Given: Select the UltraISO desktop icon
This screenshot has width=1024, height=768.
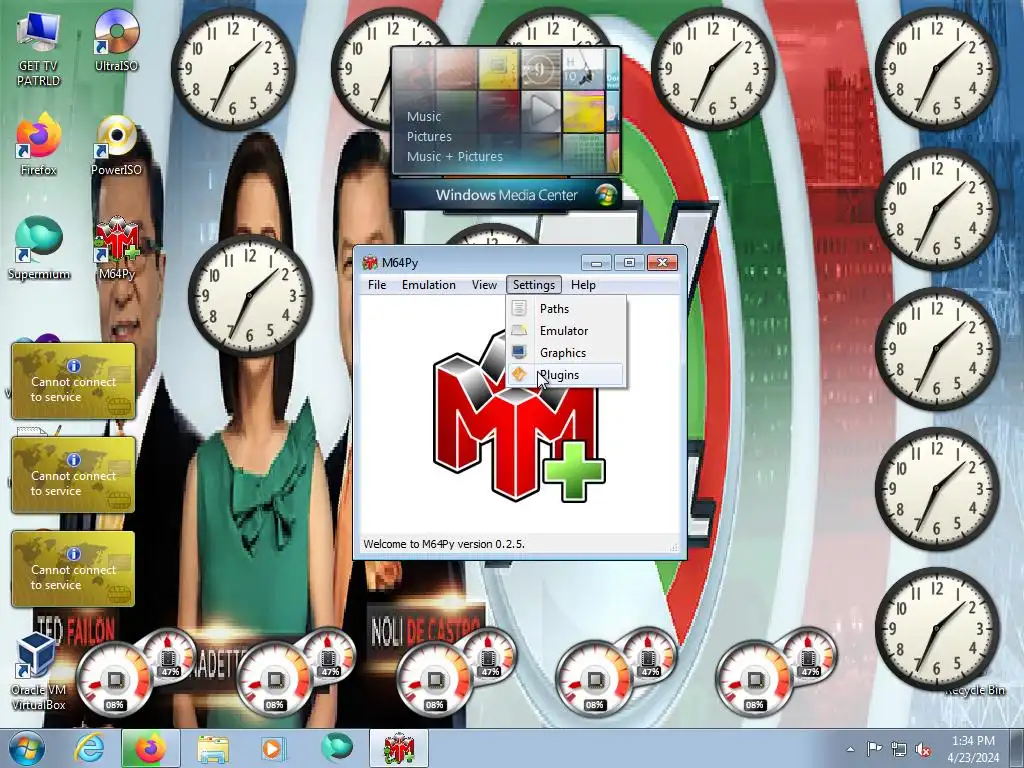Looking at the screenshot, I should [x=116, y=40].
